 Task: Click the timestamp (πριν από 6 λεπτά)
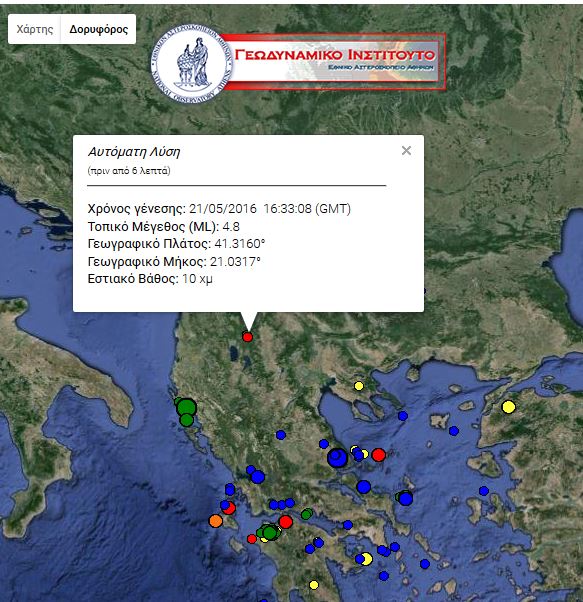point(129,170)
